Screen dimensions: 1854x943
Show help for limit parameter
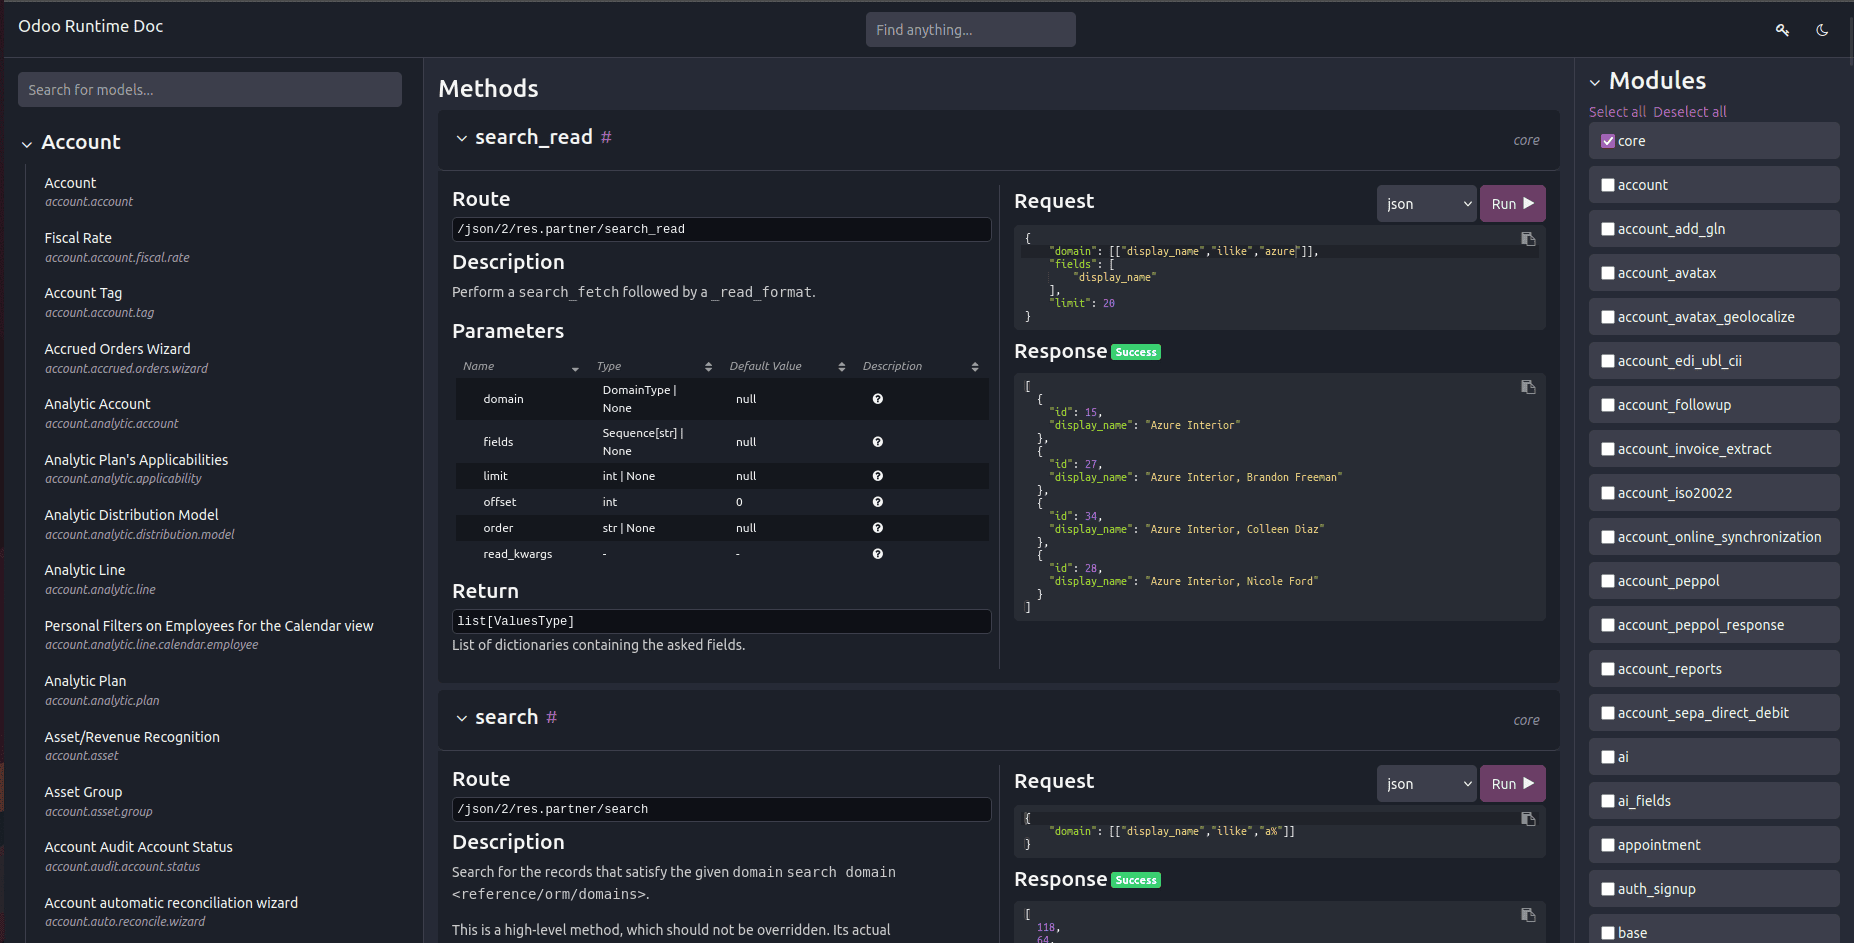(x=877, y=476)
